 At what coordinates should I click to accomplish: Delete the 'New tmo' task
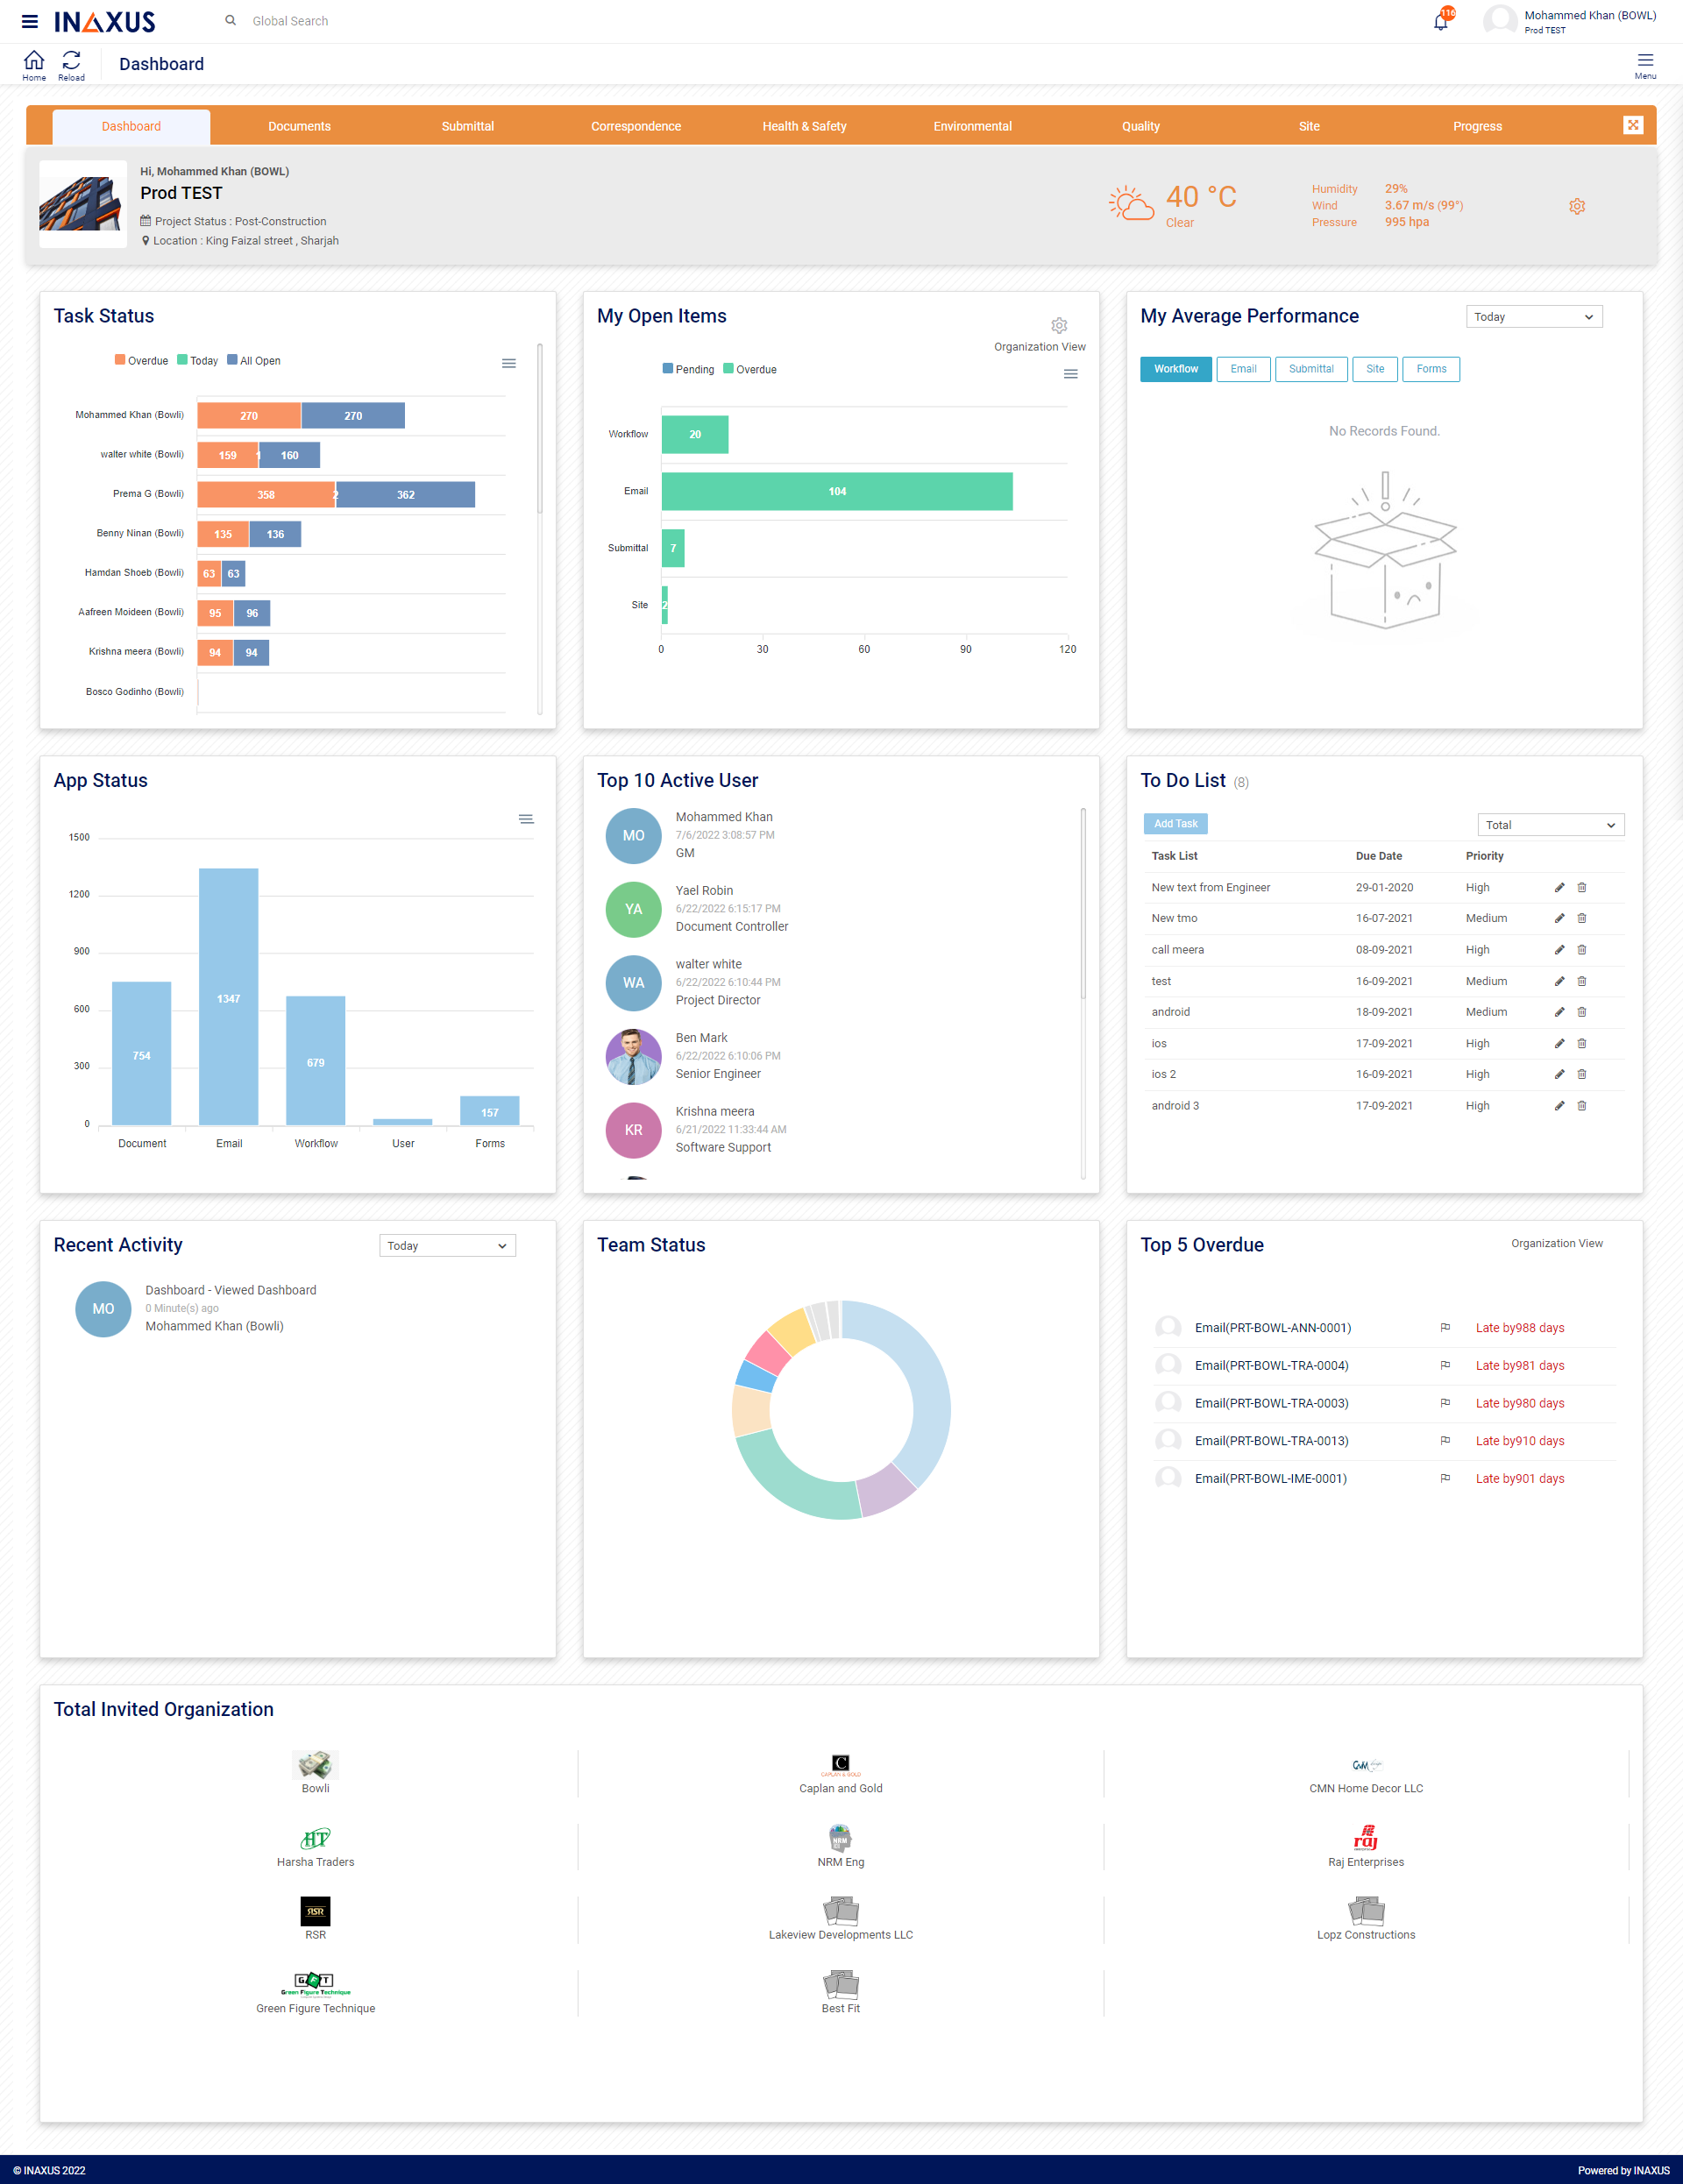coord(1582,918)
